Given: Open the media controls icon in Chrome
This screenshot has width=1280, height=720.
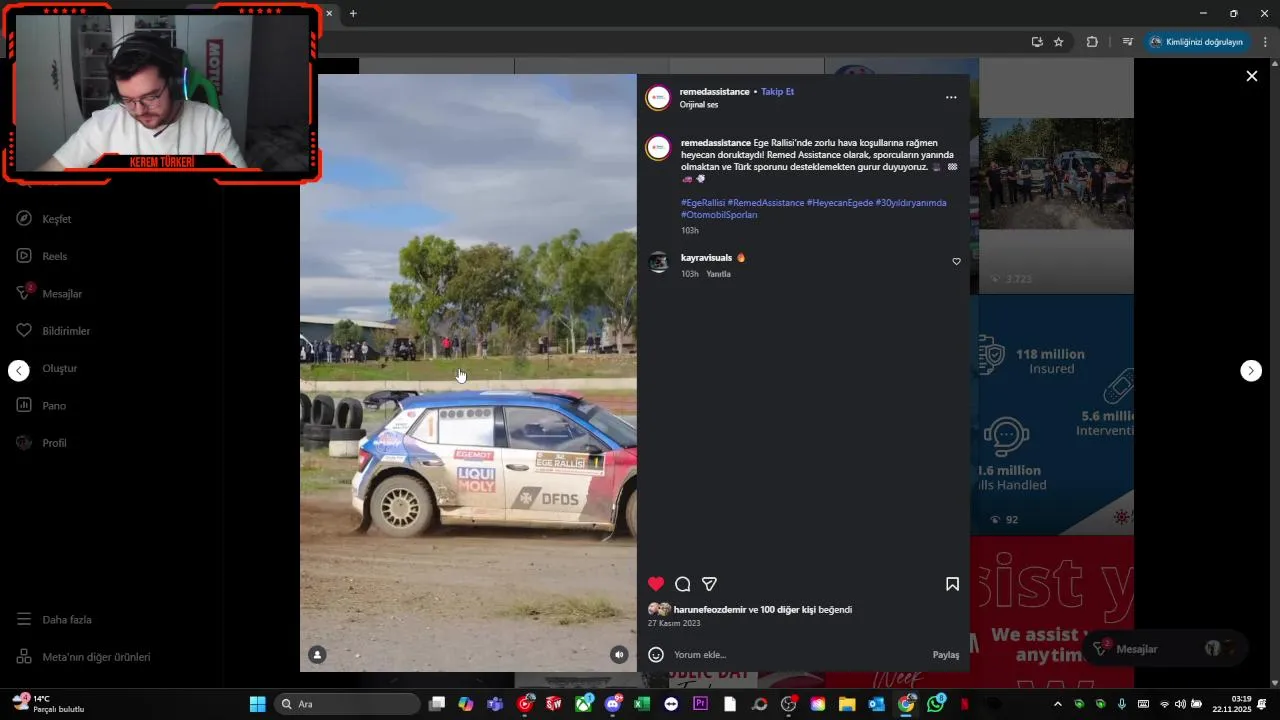Looking at the screenshot, I should [x=1127, y=42].
